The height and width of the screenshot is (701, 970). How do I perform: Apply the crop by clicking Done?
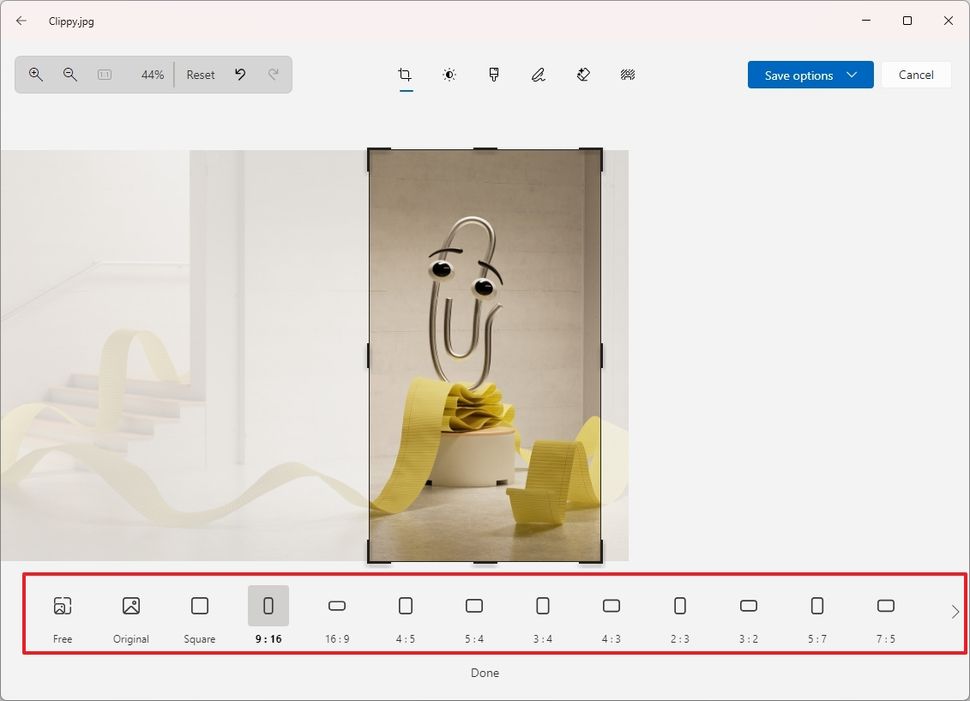point(485,672)
